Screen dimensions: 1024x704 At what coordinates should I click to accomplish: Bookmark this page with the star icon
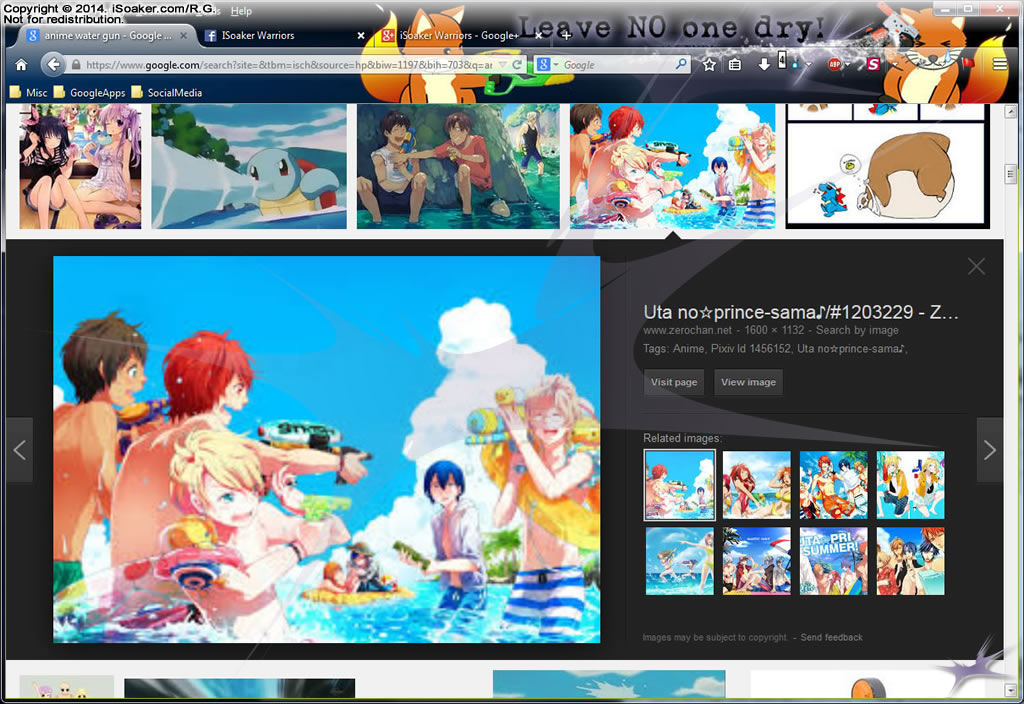tap(709, 64)
